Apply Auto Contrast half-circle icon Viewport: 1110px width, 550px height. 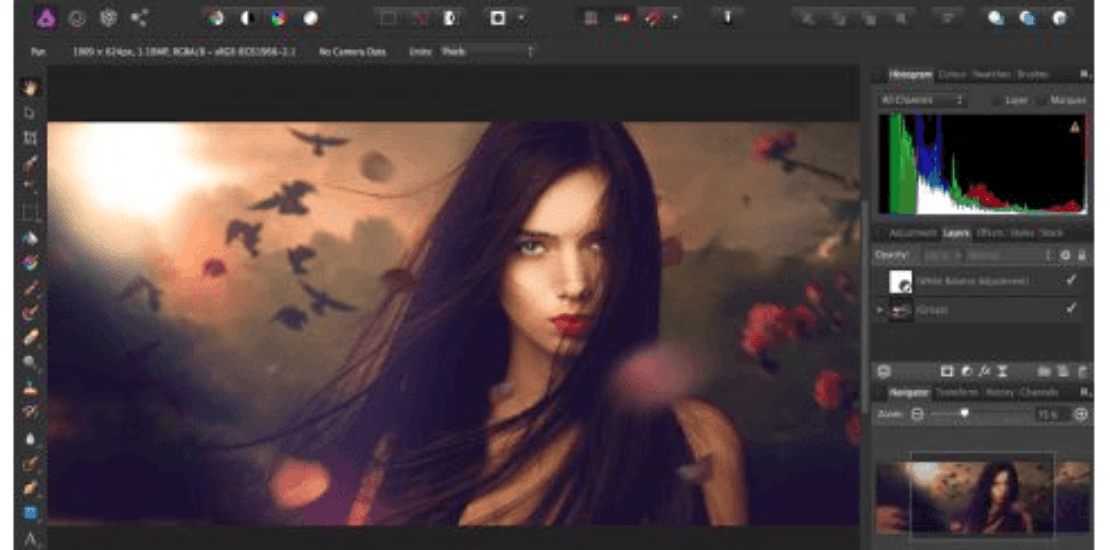pyautogui.click(x=246, y=18)
